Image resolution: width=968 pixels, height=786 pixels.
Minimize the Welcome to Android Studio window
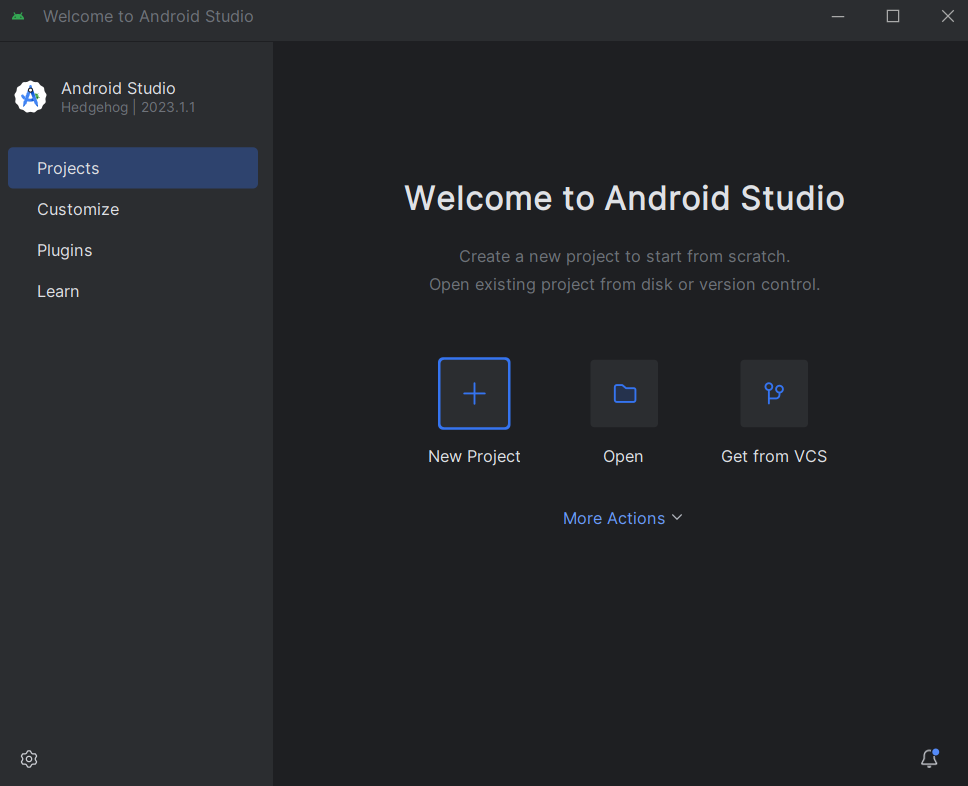[838, 17]
